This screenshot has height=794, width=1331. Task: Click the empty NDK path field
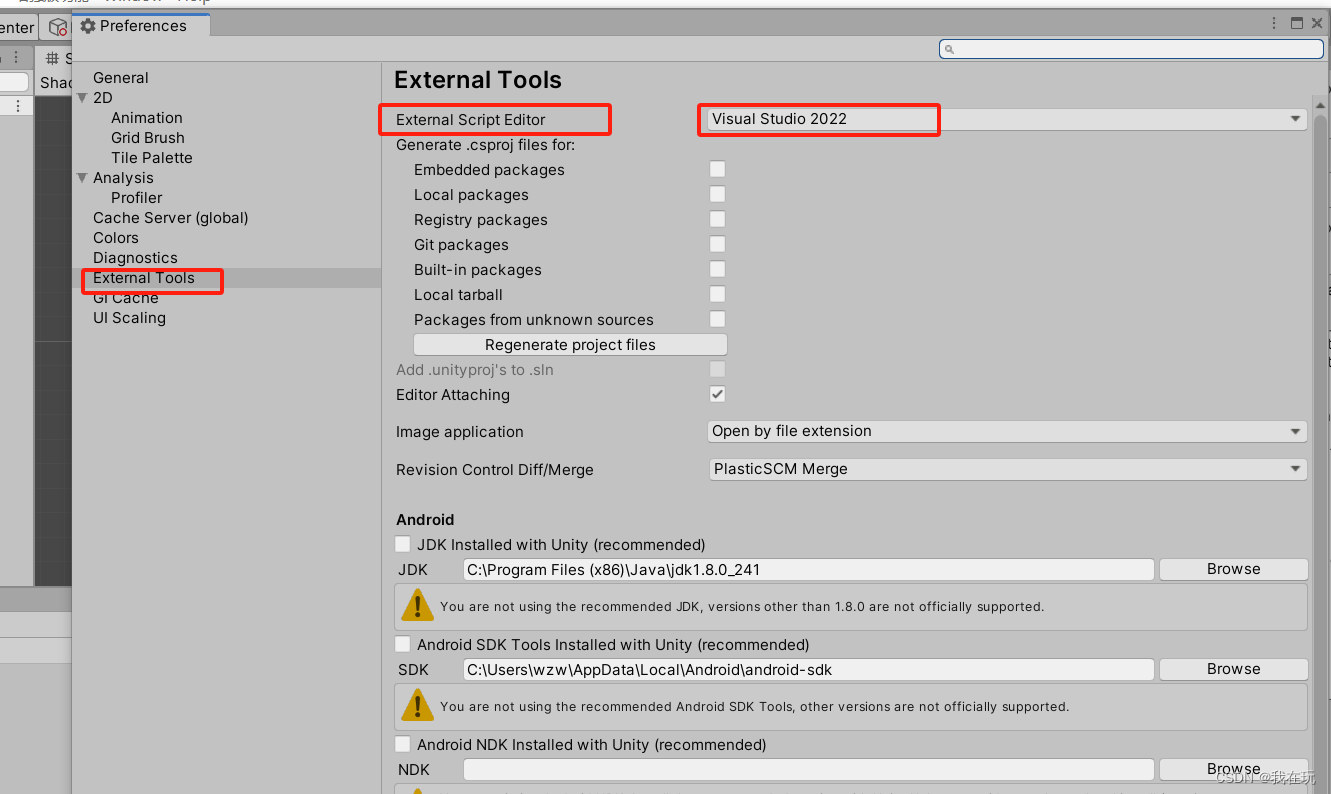pyautogui.click(x=808, y=769)
